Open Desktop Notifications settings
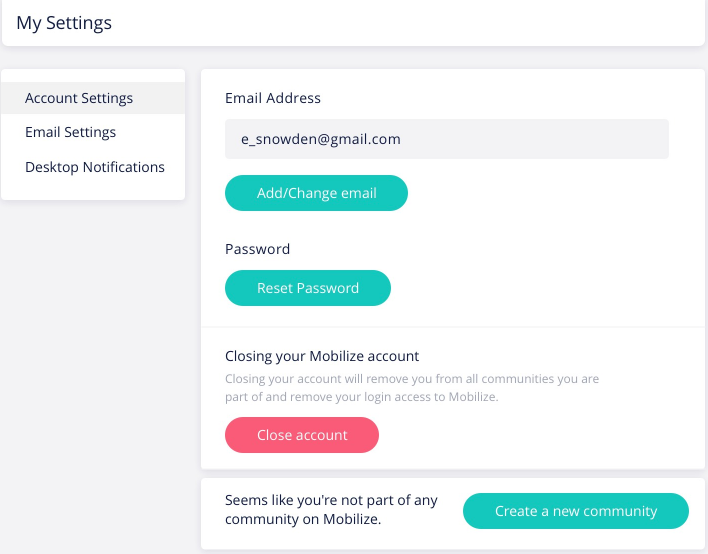Image resolution: width=708 pixels, height=554 pixels. pyautogui.click(x=93, y=167)
